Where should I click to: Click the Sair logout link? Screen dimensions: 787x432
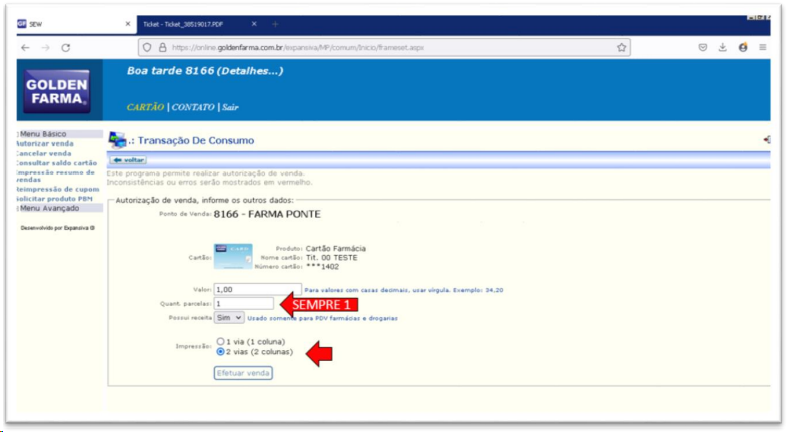[230, 107]
